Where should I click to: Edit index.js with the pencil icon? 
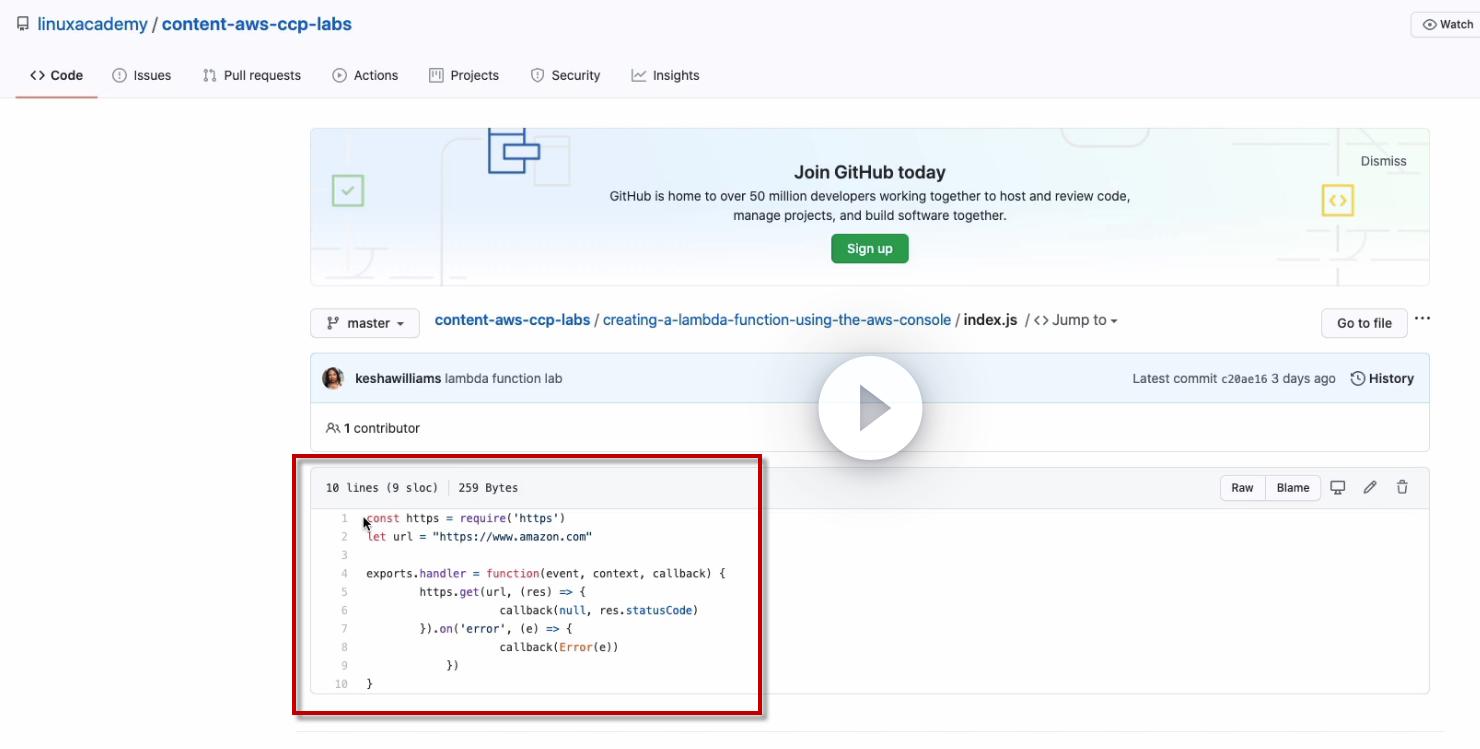point(1370,487)
